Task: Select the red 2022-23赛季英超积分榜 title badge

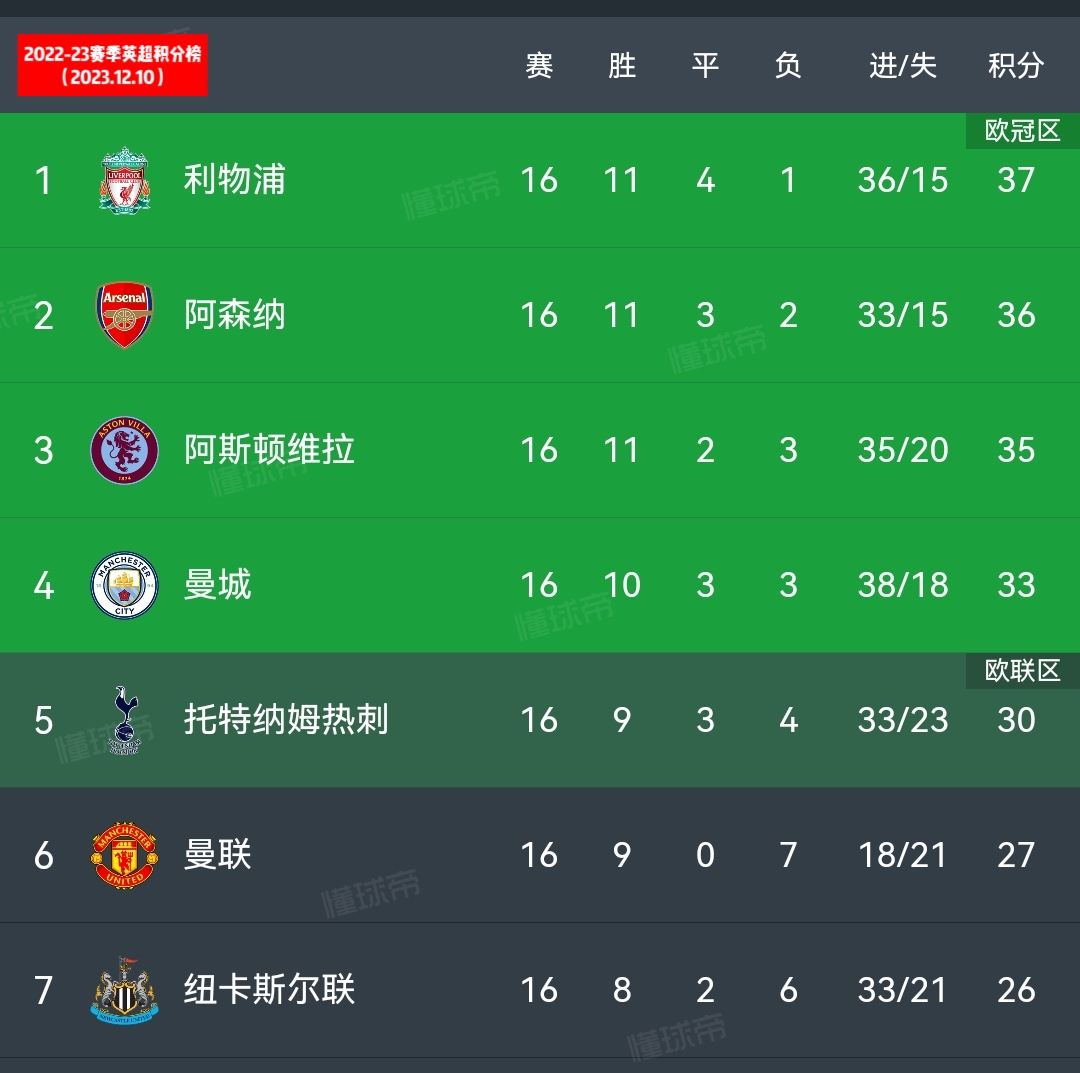Action: click(x=113, y=65)
